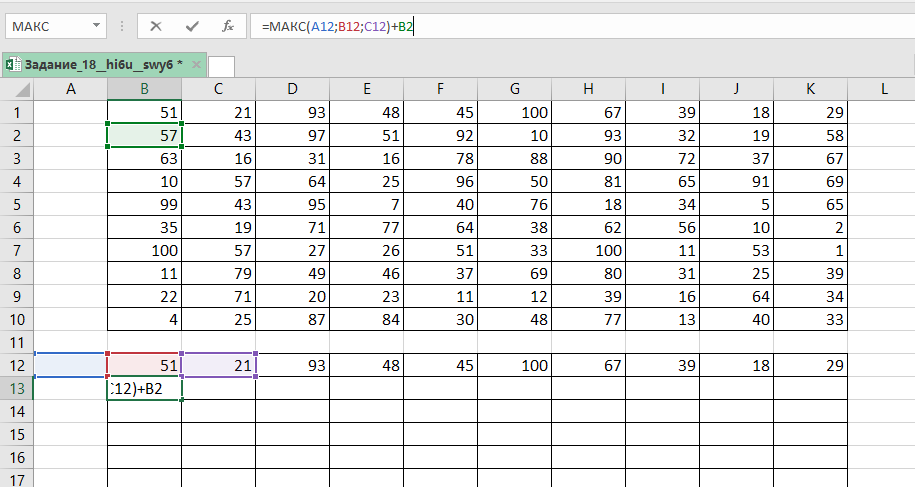The height and width of the screenshot is (487, 915).
Task: Click cell C13 right of the edited cell
Action: 219,388
